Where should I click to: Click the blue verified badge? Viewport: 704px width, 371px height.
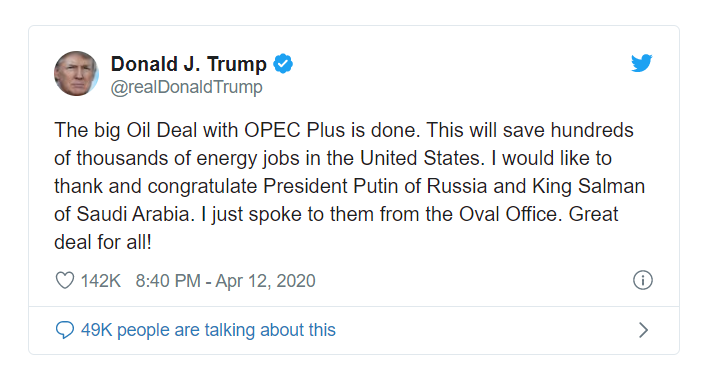point(283,64)
